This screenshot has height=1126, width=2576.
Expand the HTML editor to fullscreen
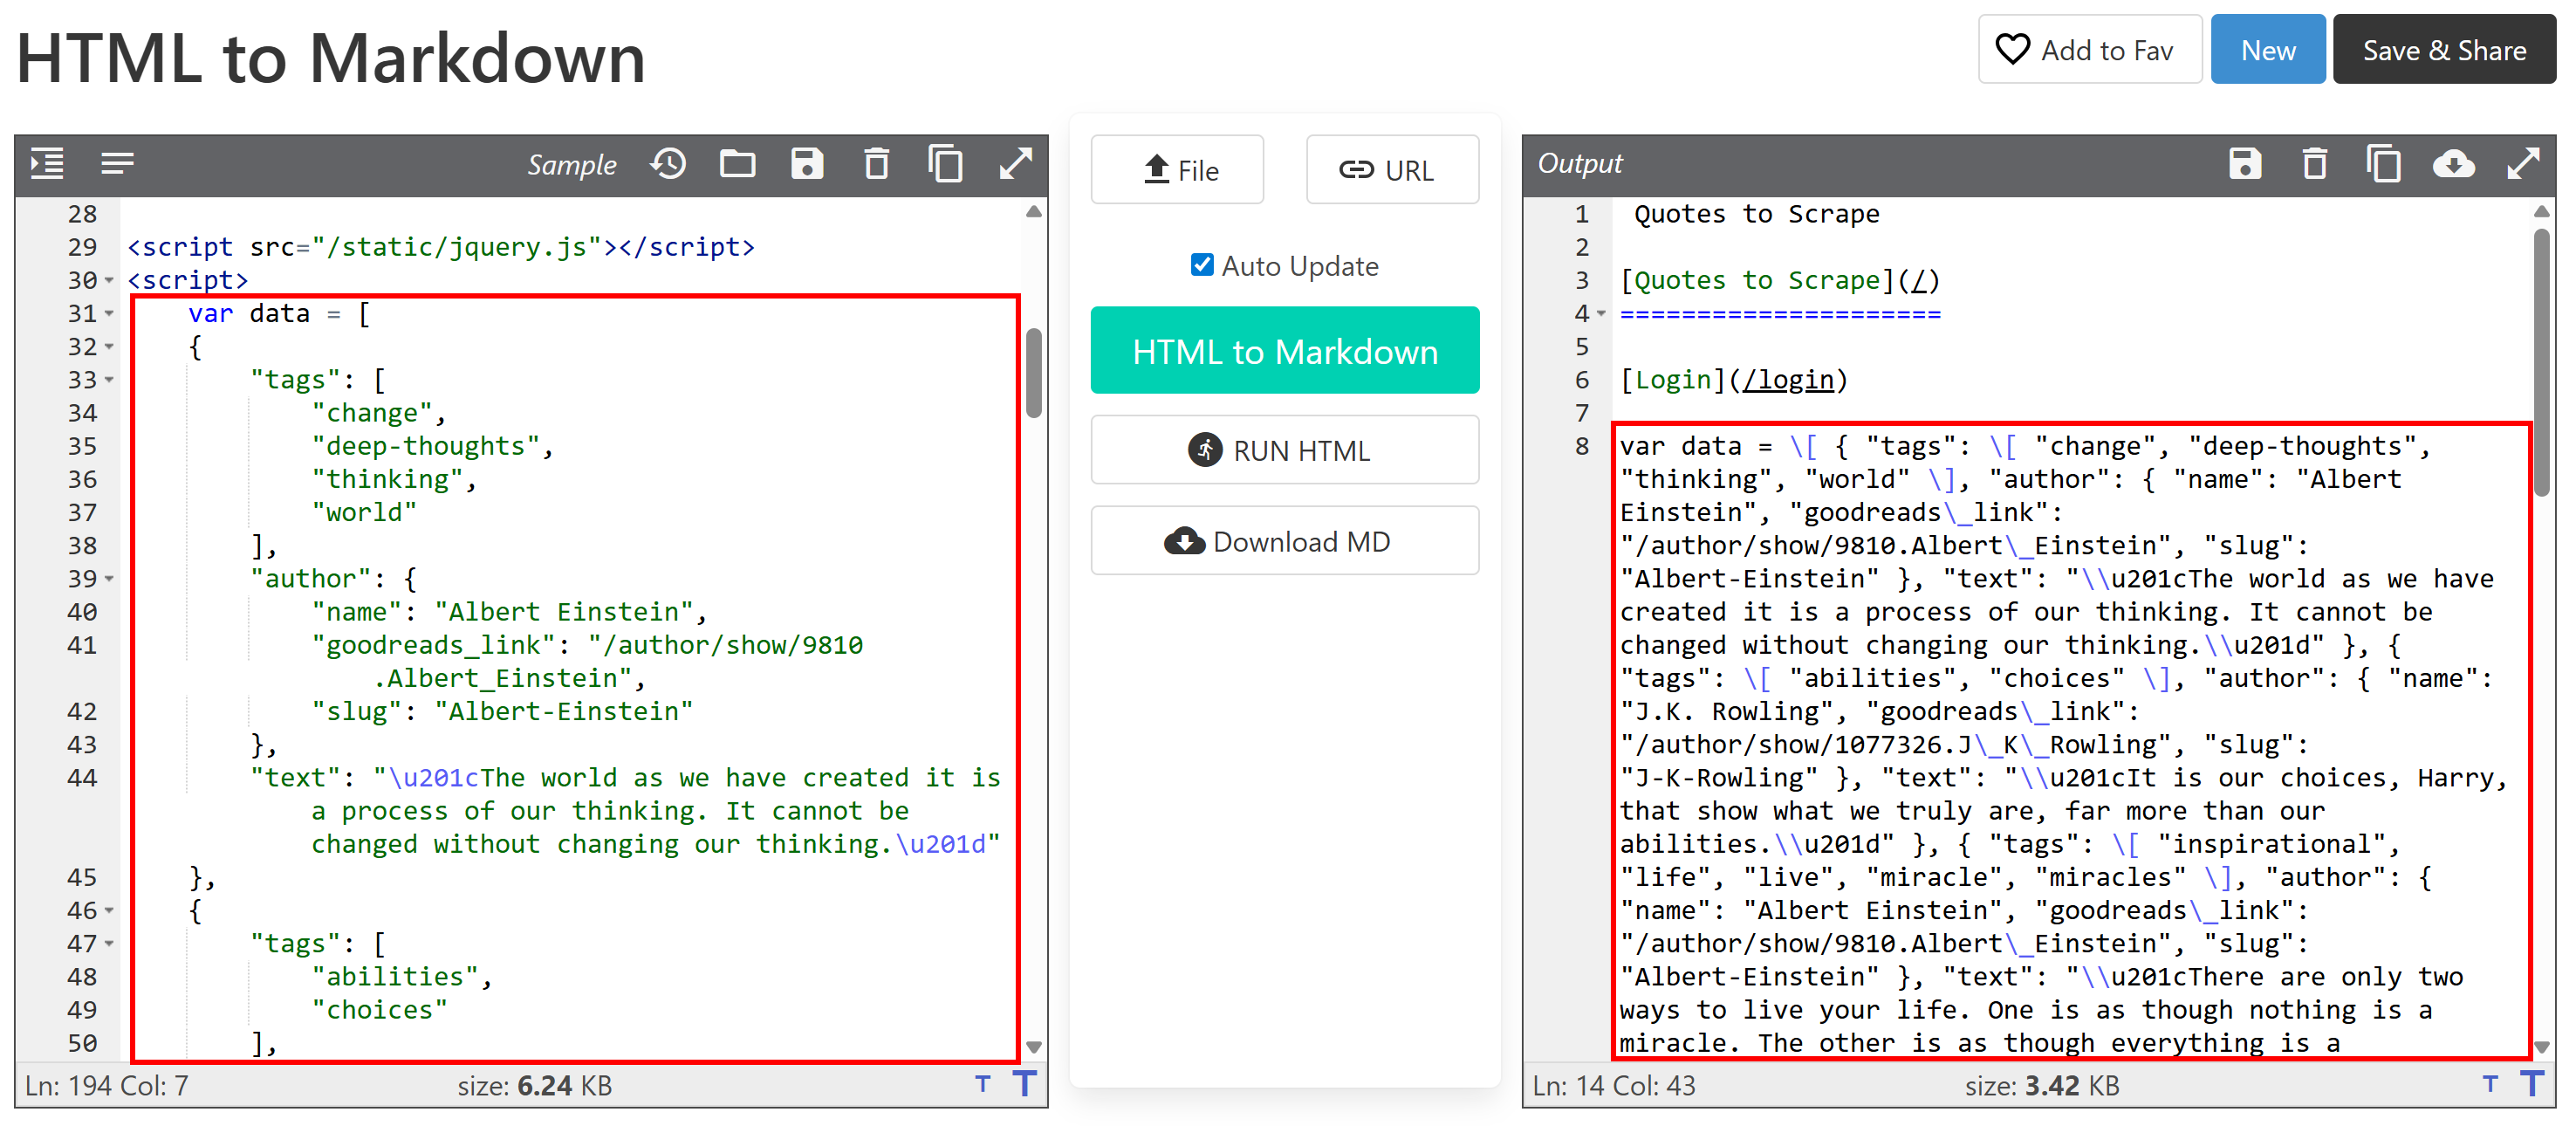pos(1015,164)
